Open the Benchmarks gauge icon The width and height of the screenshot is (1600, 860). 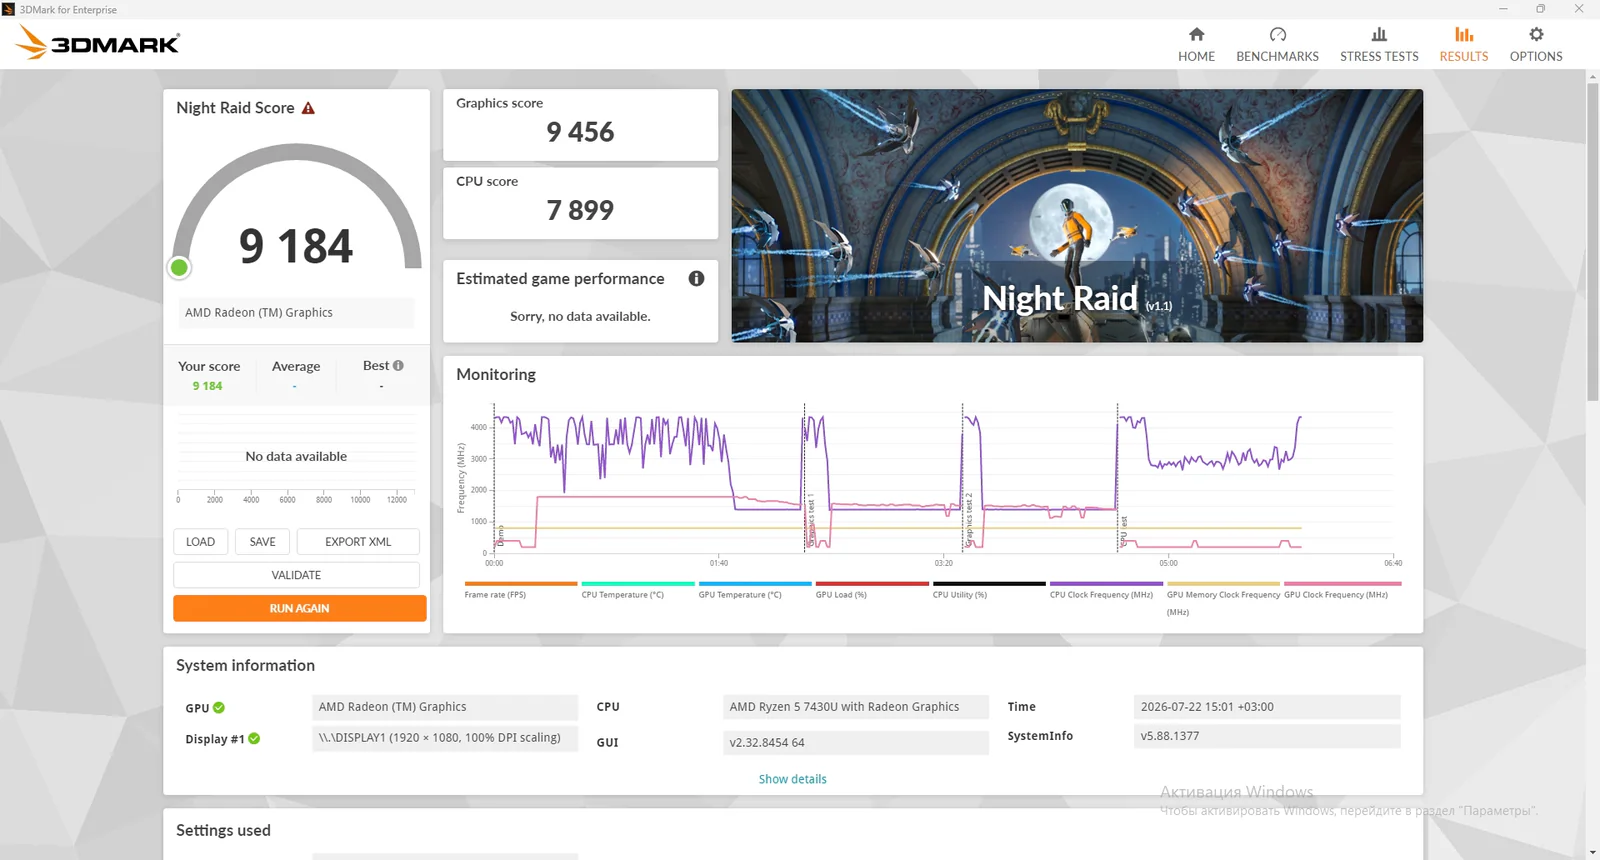coord(1277,35)
